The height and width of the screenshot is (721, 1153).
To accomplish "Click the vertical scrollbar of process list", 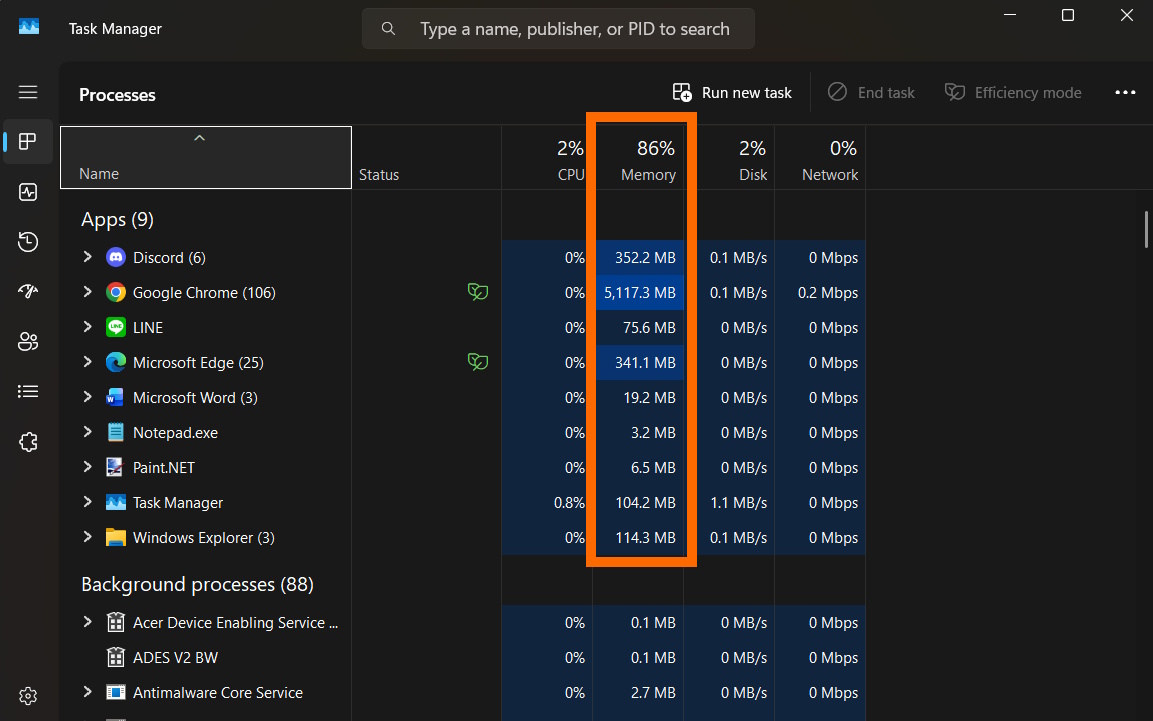I will point(1146,229).
